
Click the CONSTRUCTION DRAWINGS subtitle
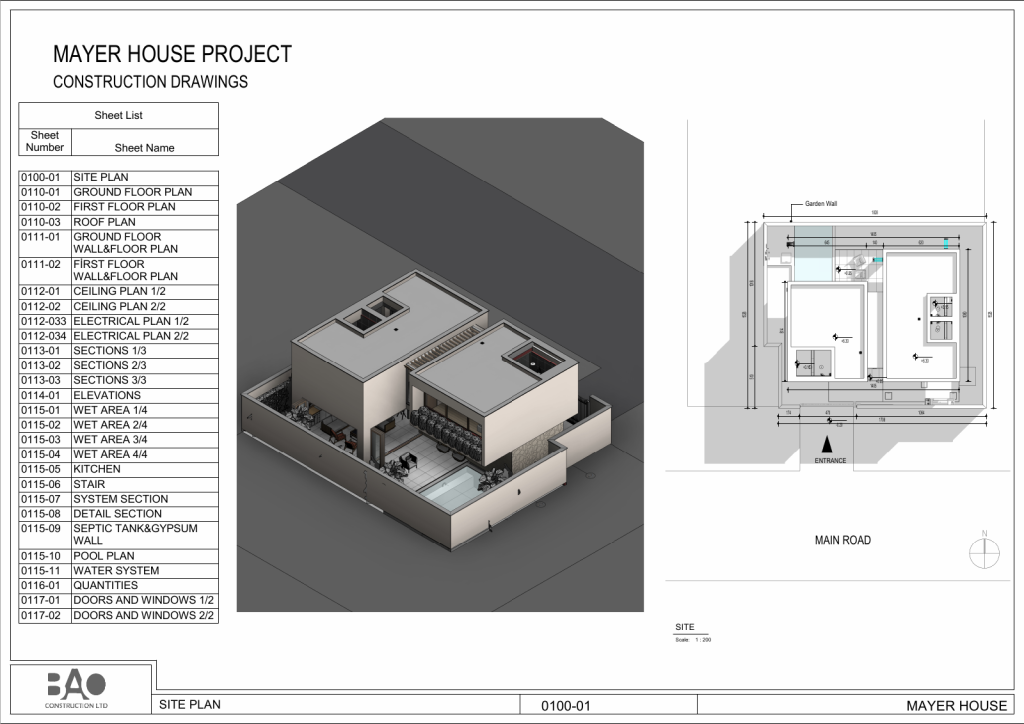click(x=150, y=82)
